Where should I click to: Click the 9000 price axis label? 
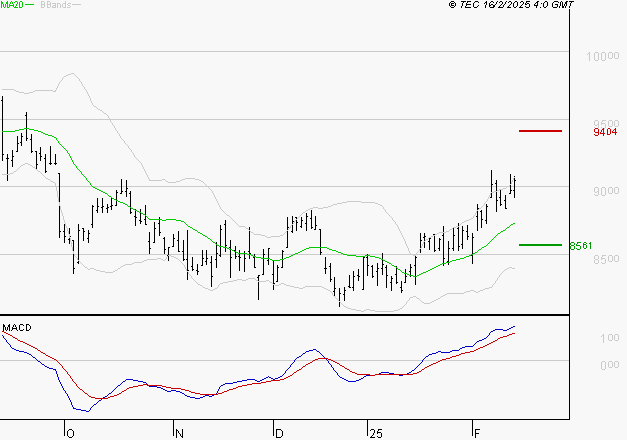coord(606,191)
